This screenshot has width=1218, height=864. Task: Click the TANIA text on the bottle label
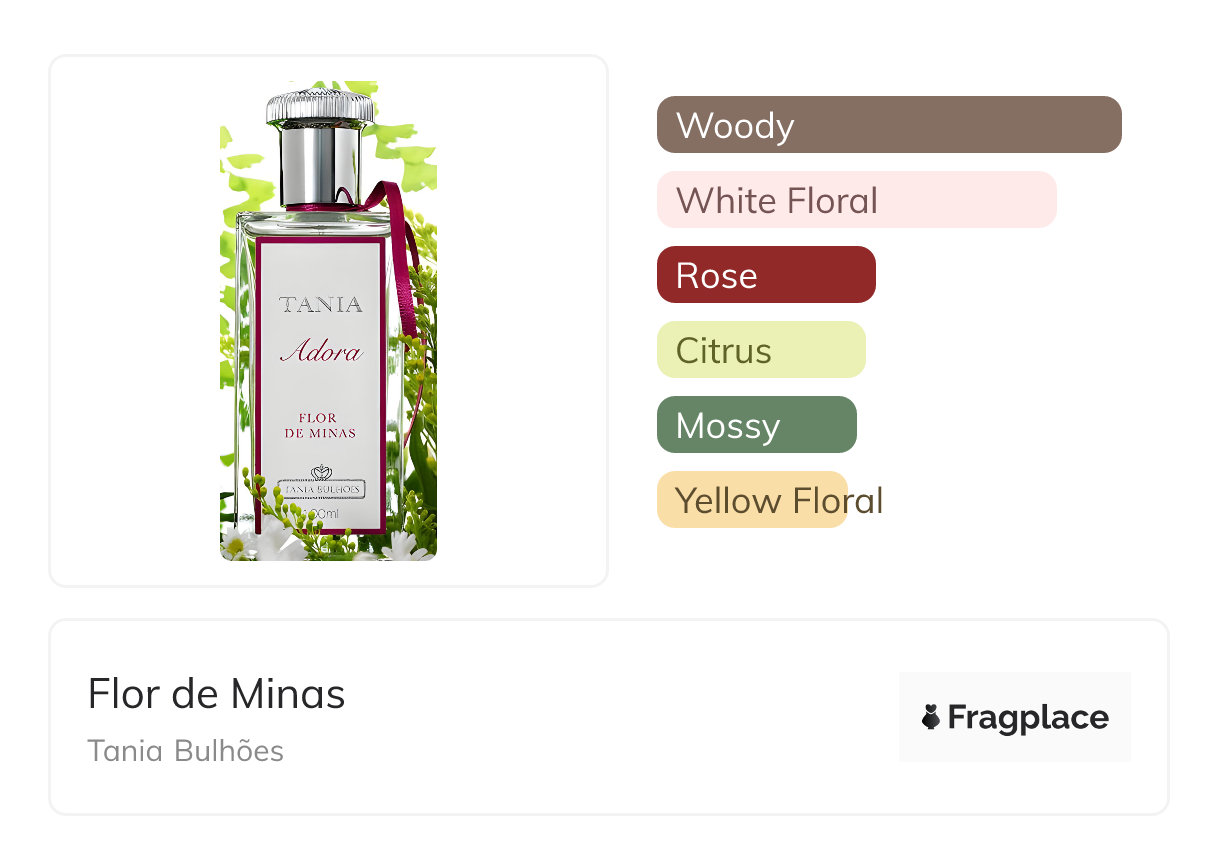tap(321, 305)
